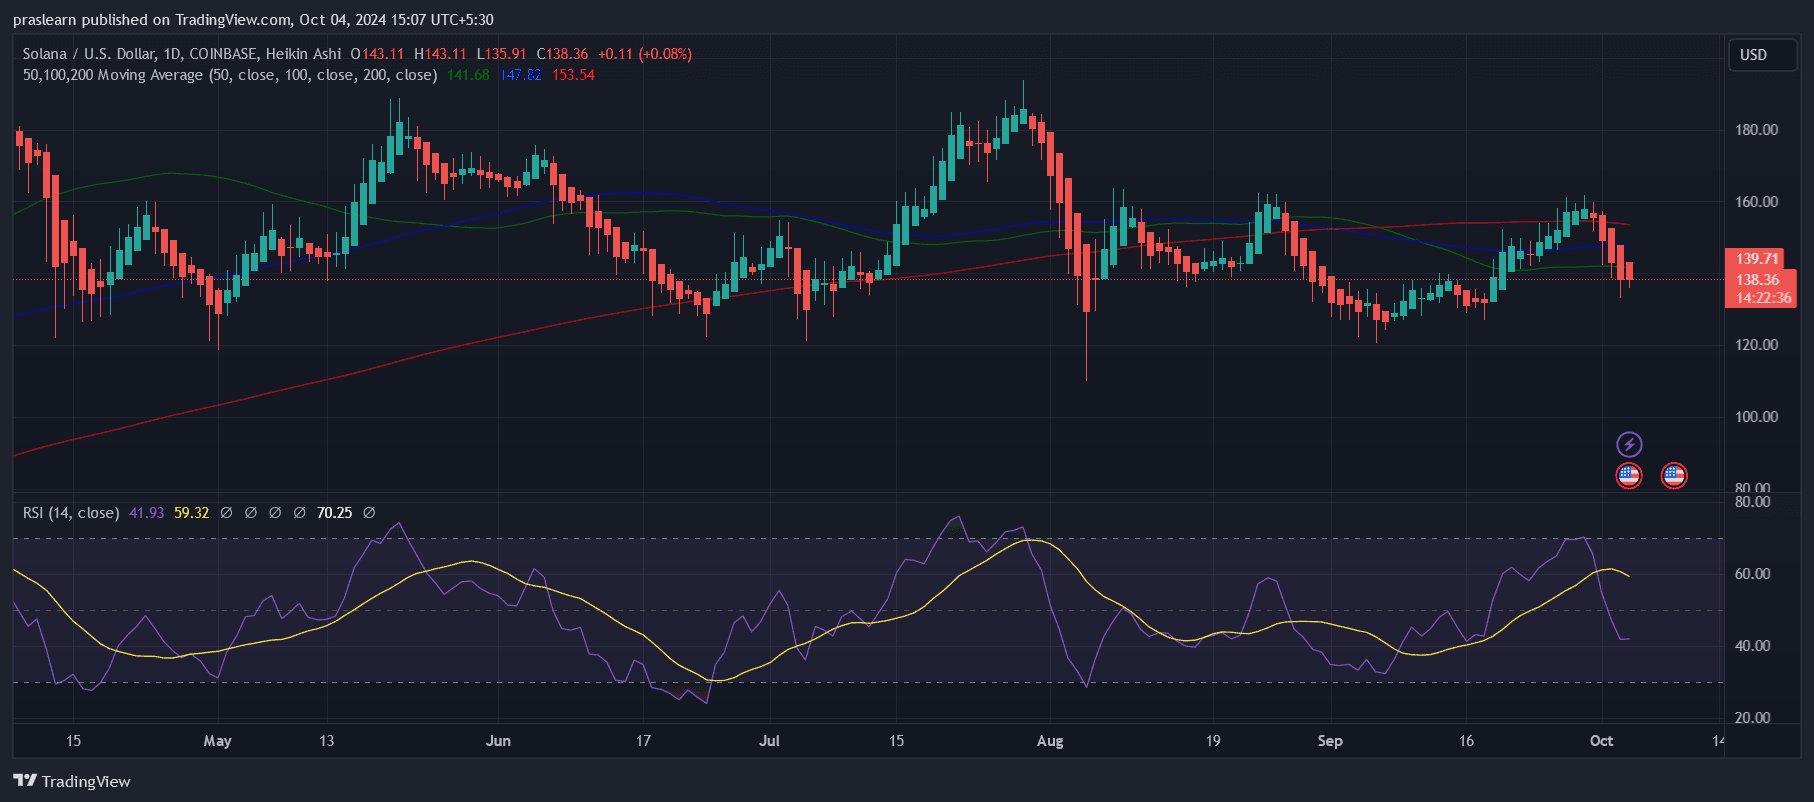Viewport: 1814px width, 802px height.
Task: Click the red 153.54 moving average value
Action: click(573, 75)
